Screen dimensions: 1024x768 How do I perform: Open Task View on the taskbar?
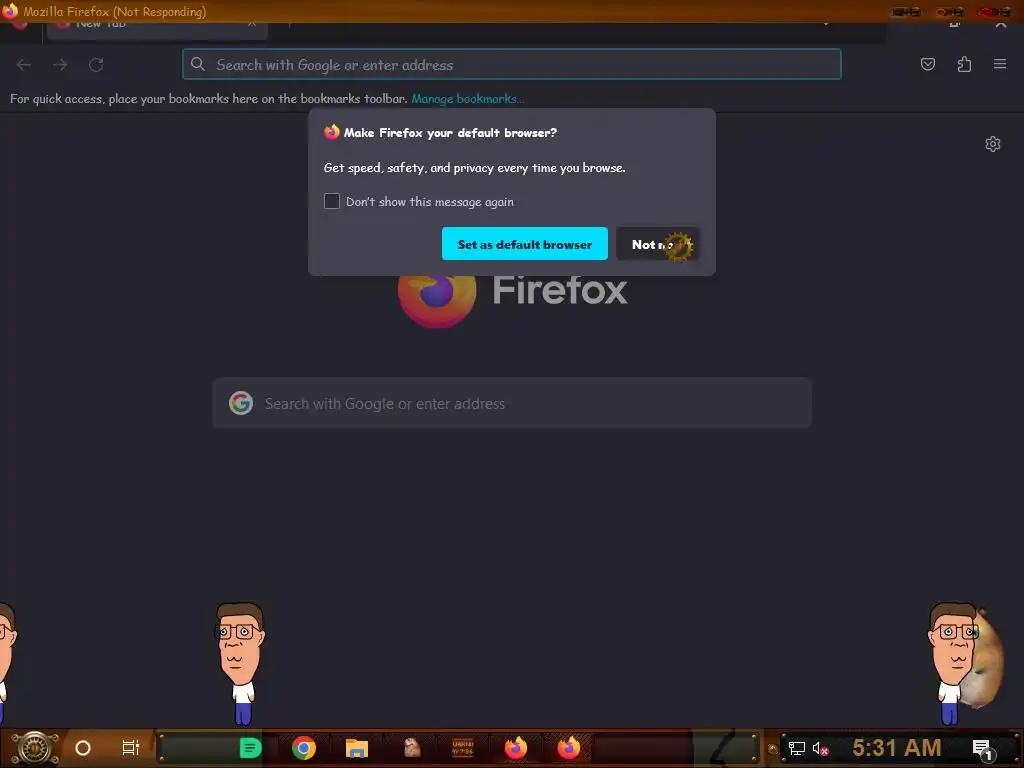coord(131,748)
